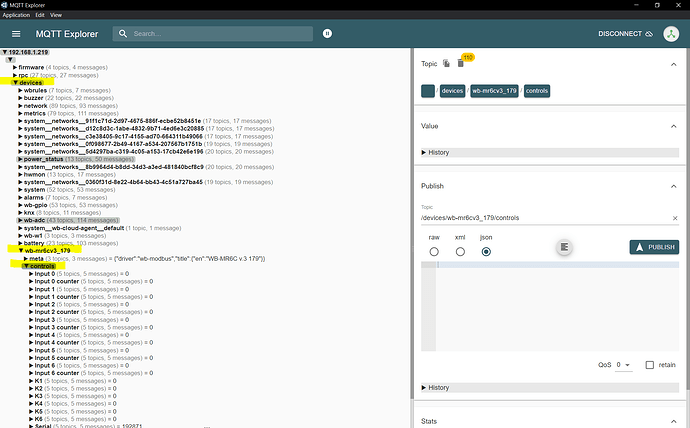690x428 pixels.
Task: Expand the firmware topic
Action: [x=15, y=68]
